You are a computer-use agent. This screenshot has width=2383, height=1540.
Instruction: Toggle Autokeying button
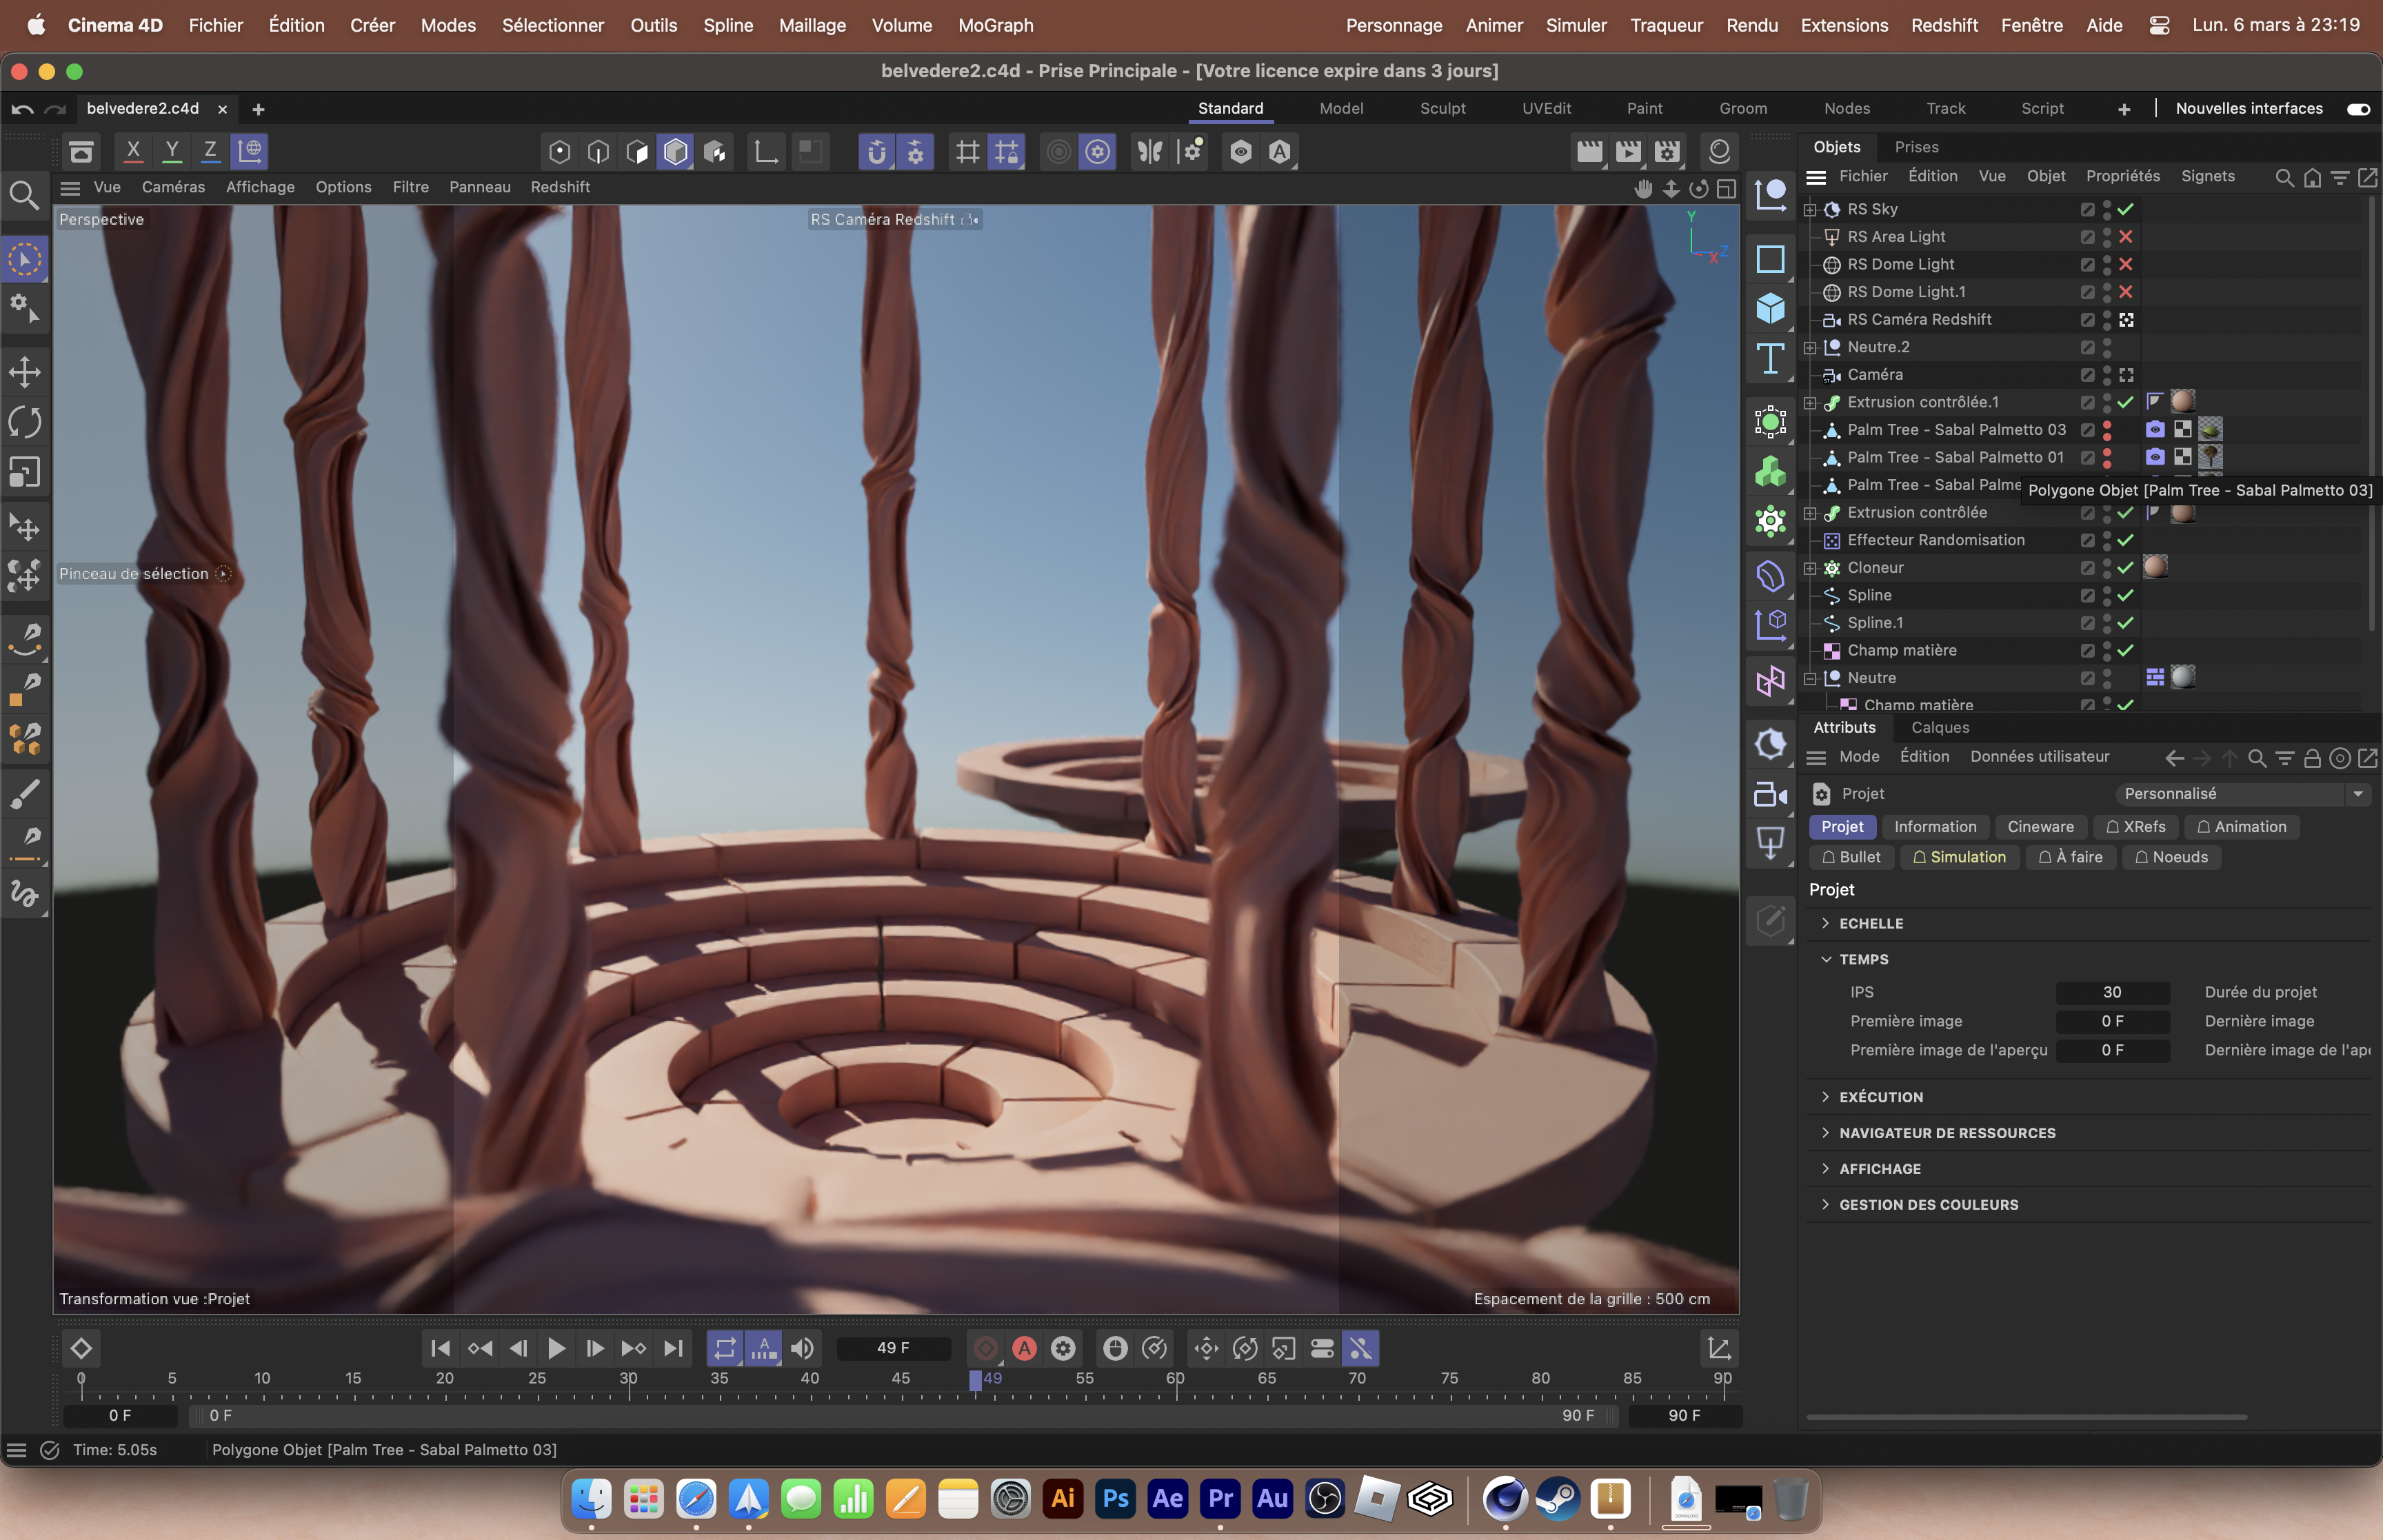[x=1024, y=1349]
